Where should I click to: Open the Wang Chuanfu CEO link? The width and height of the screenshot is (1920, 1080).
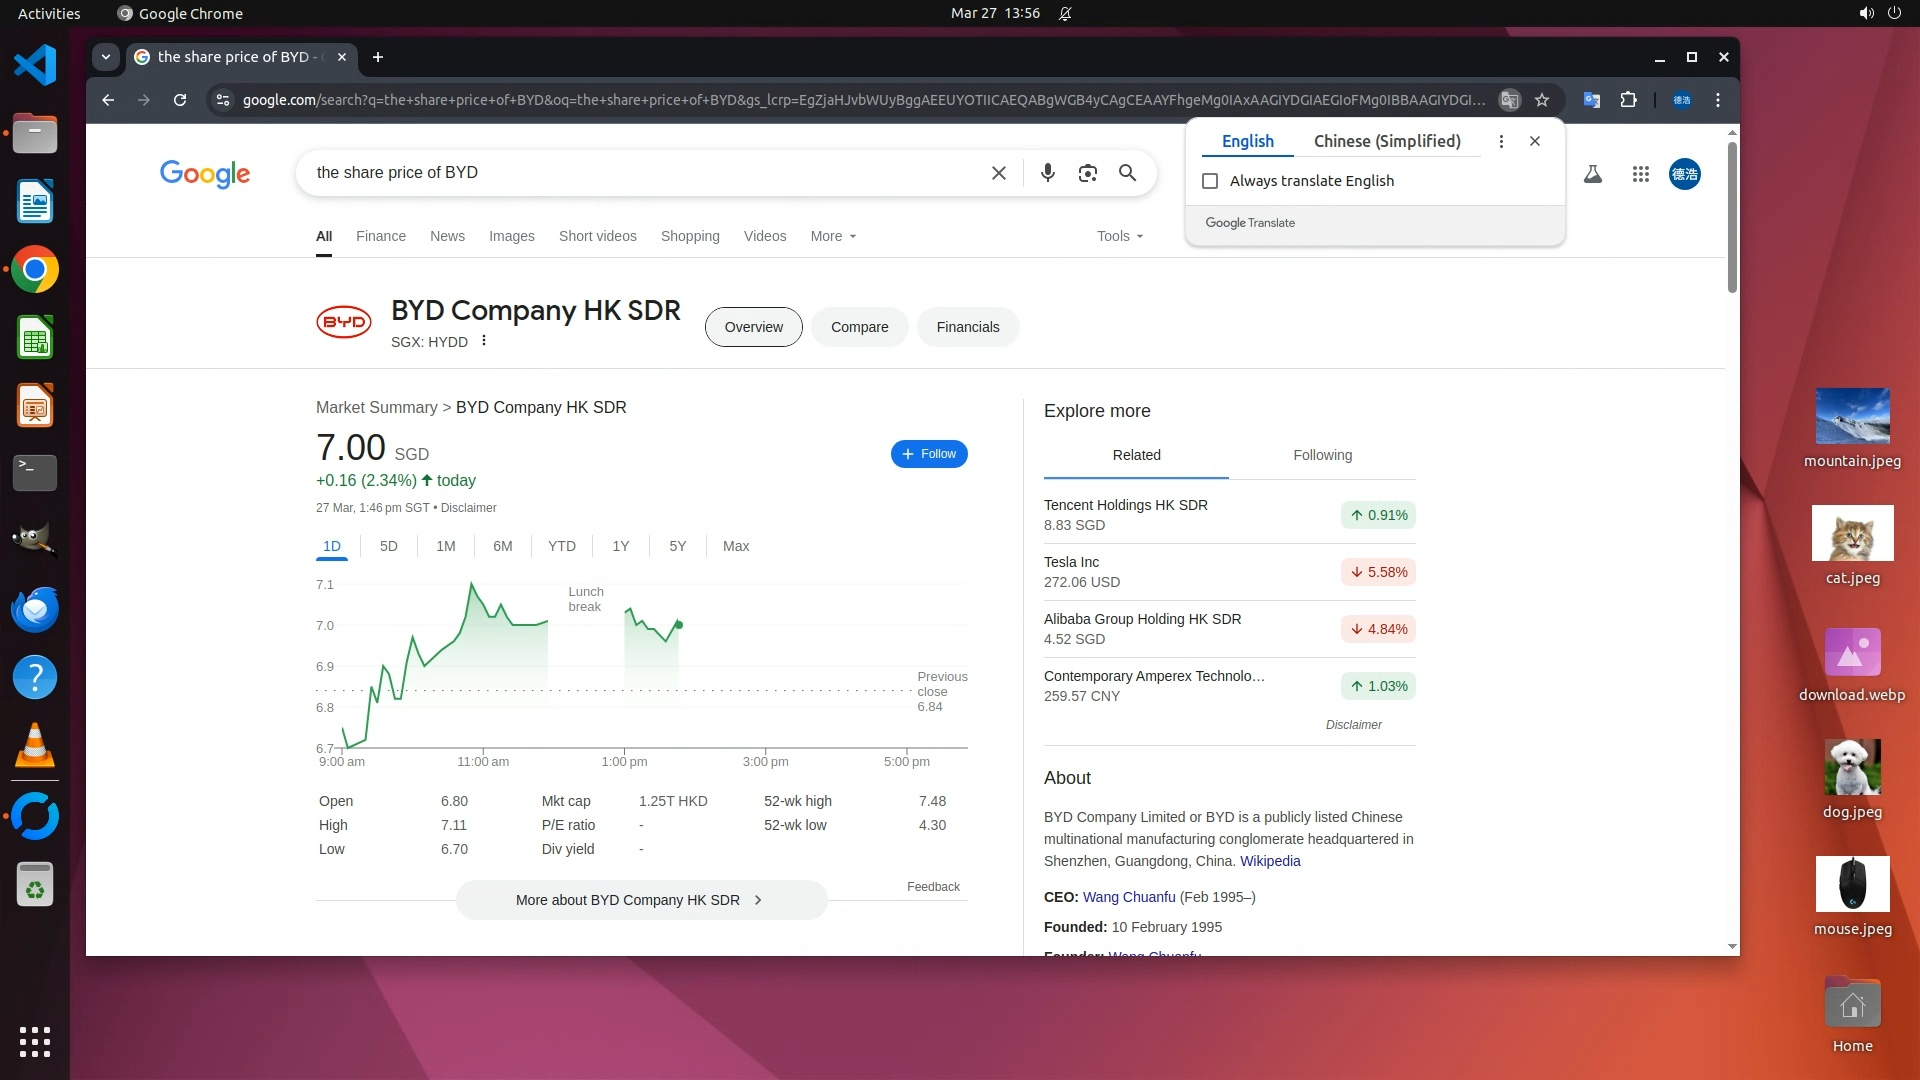[x=1128, y=897]
